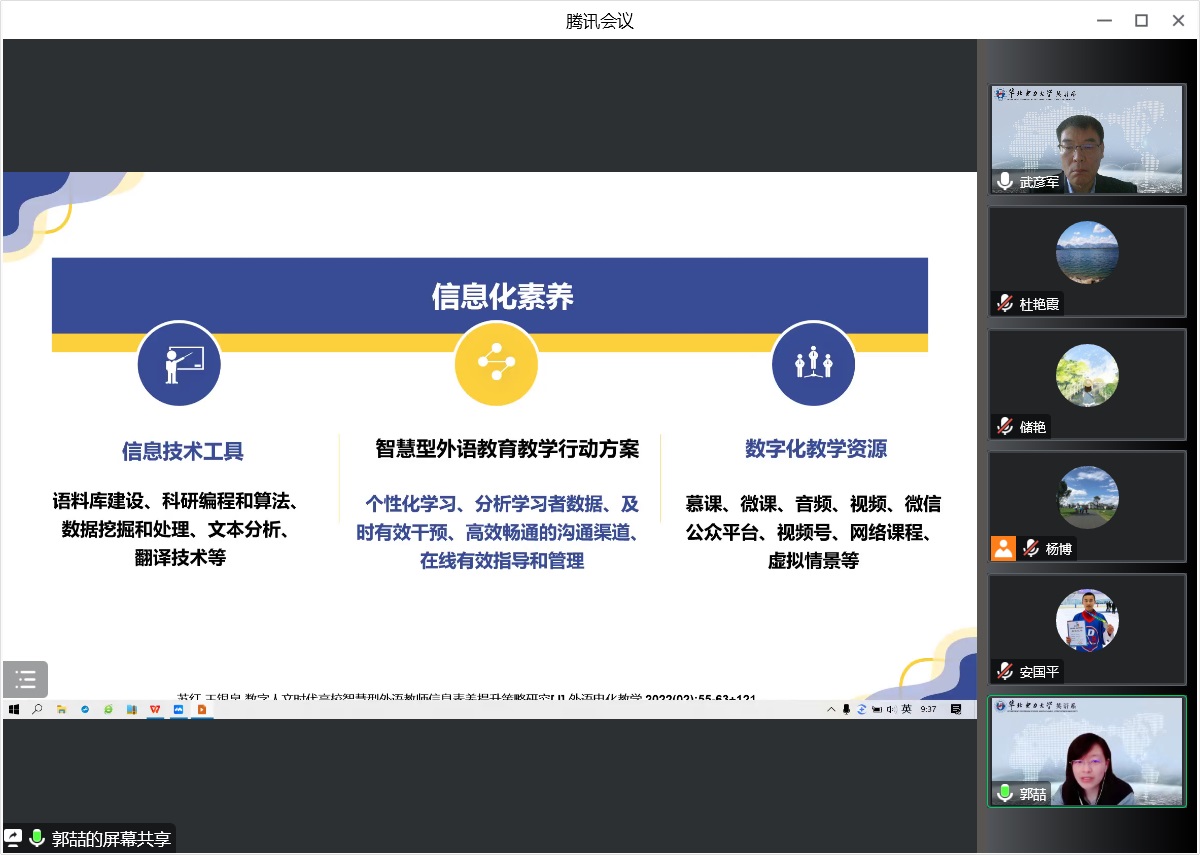Open PowerPoint from the taskbar
Screen dimensions: 1200x855
[202, 708]
